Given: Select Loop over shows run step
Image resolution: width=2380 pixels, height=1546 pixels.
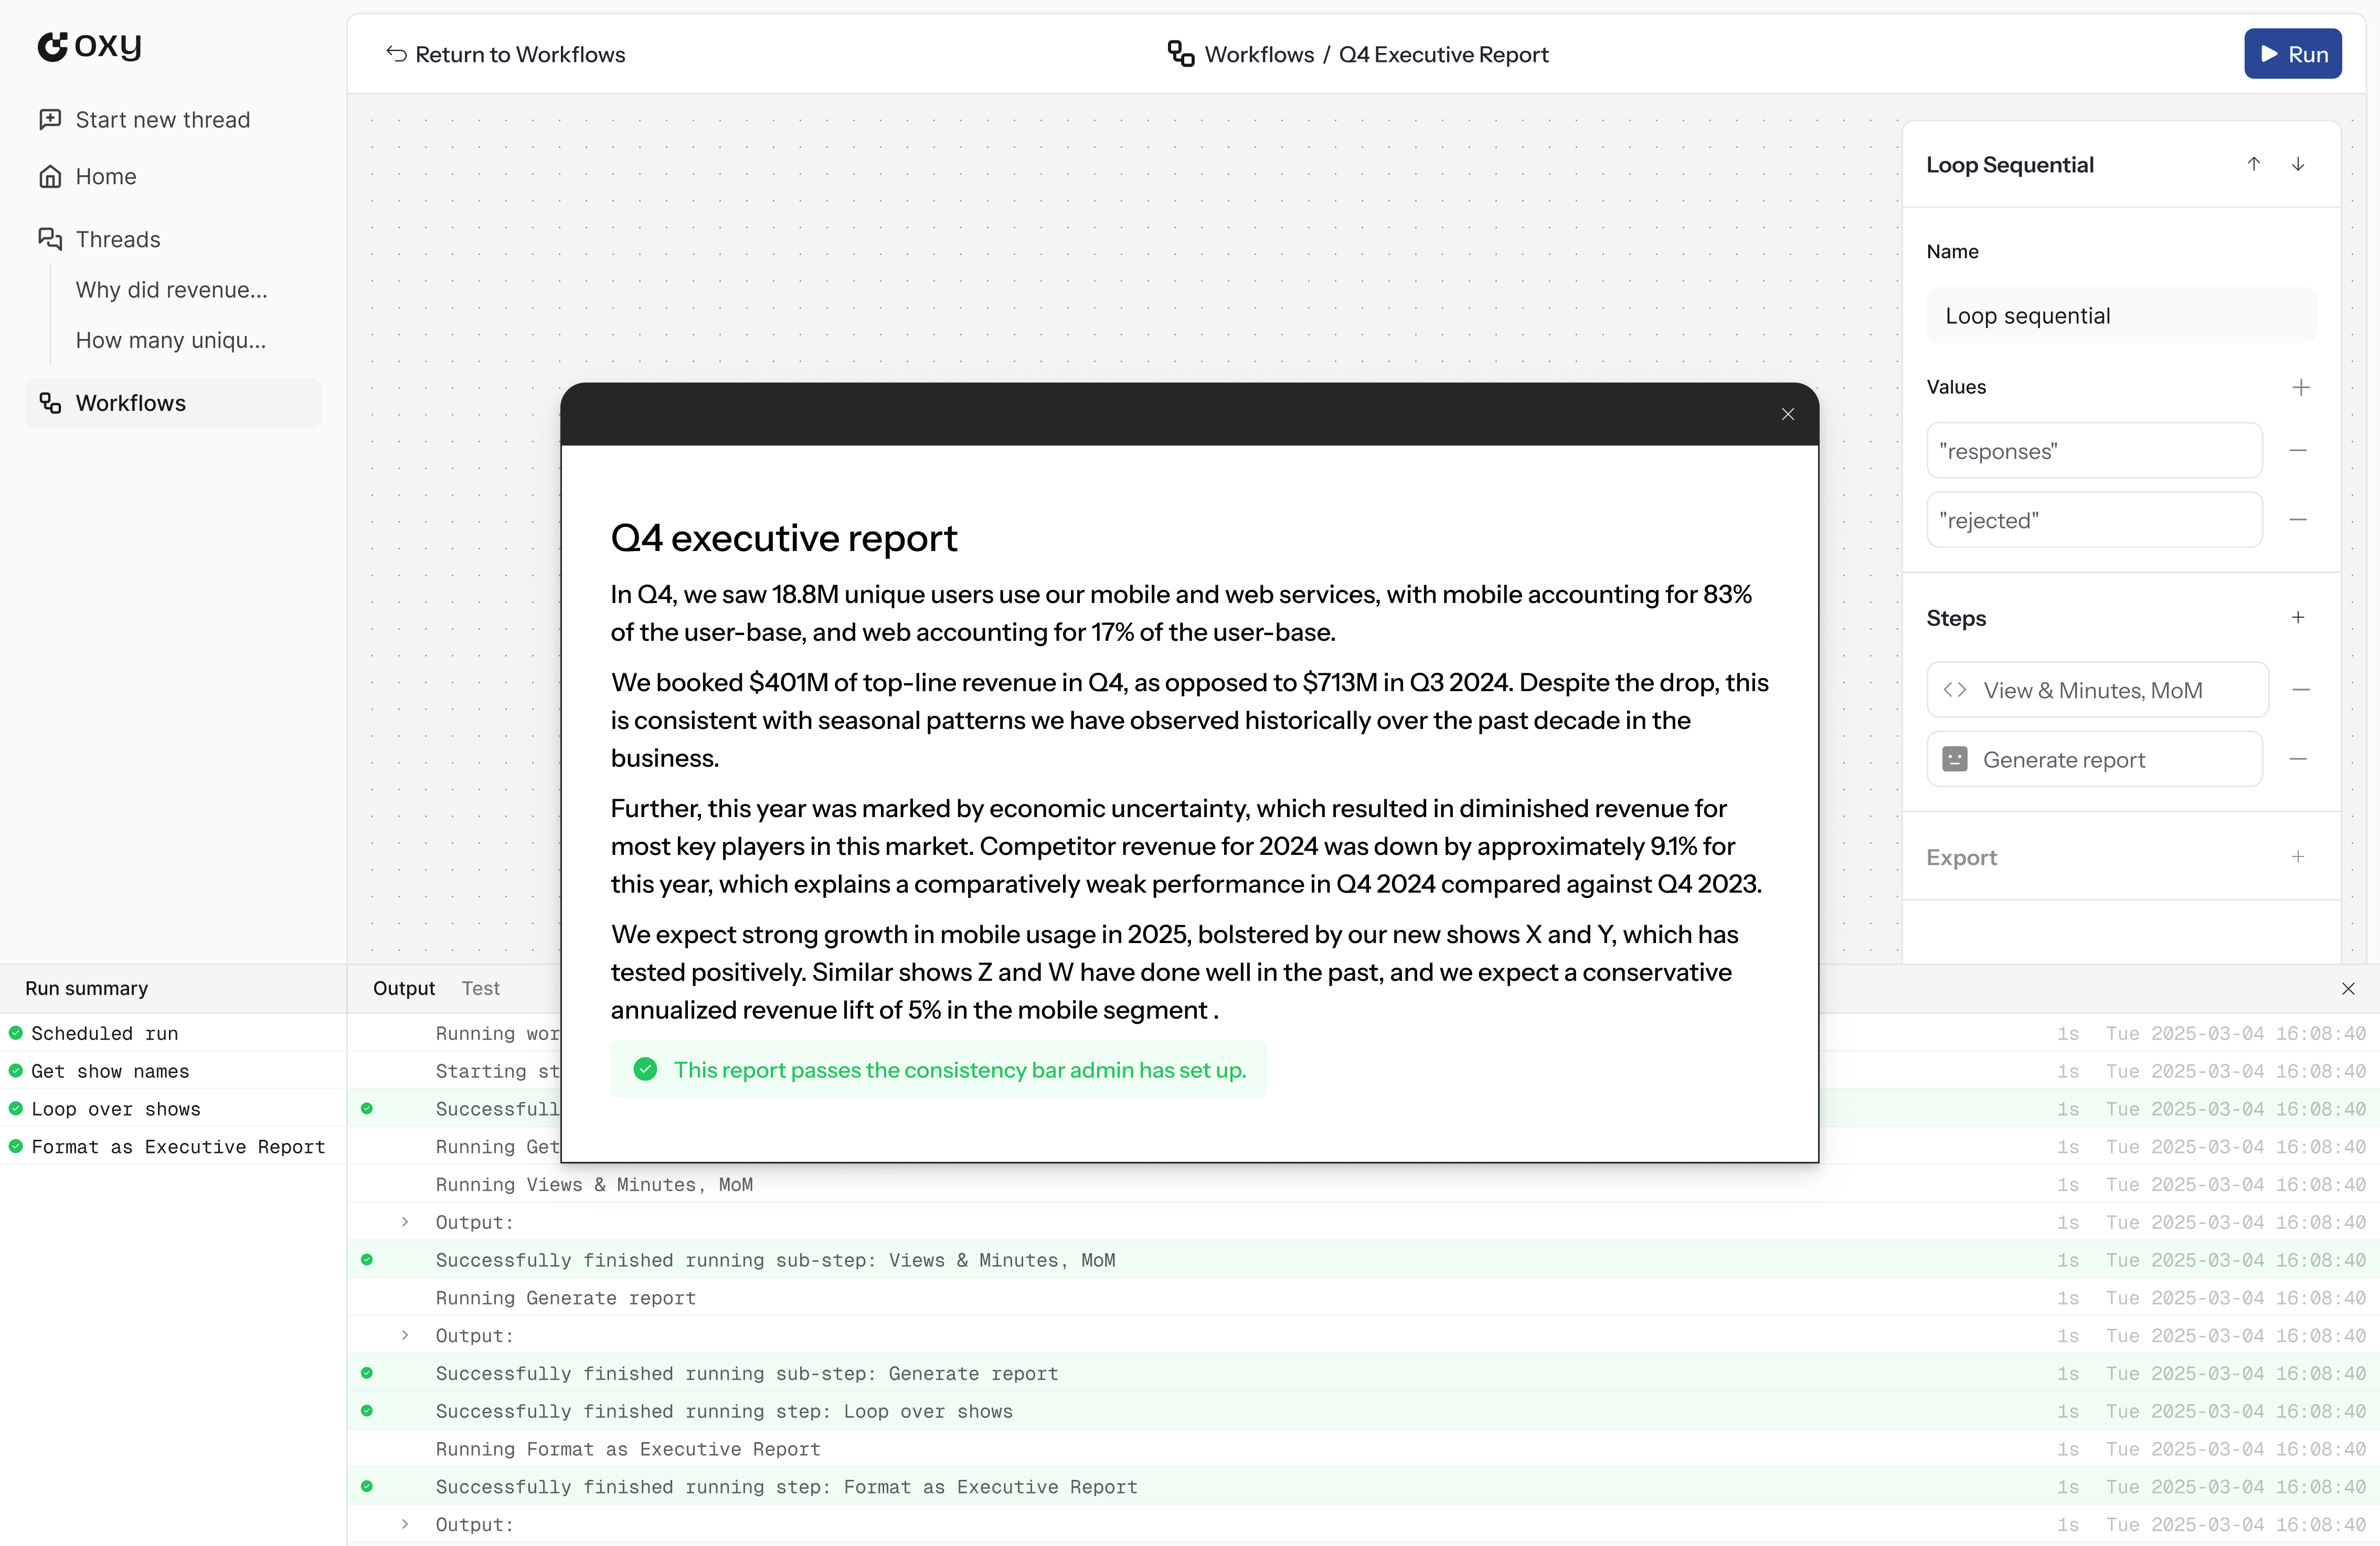Looking at the screenshot, I should point(115,1109).
